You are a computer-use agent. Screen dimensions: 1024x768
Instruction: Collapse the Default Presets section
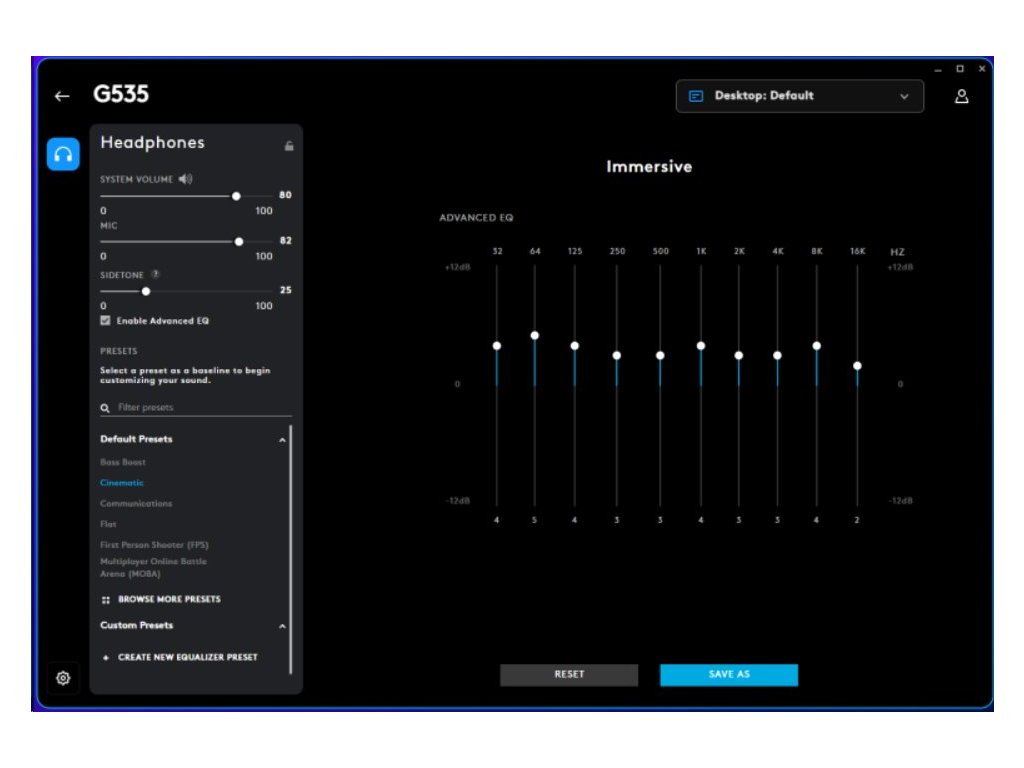pyautogui.click(x=282, y=440)
